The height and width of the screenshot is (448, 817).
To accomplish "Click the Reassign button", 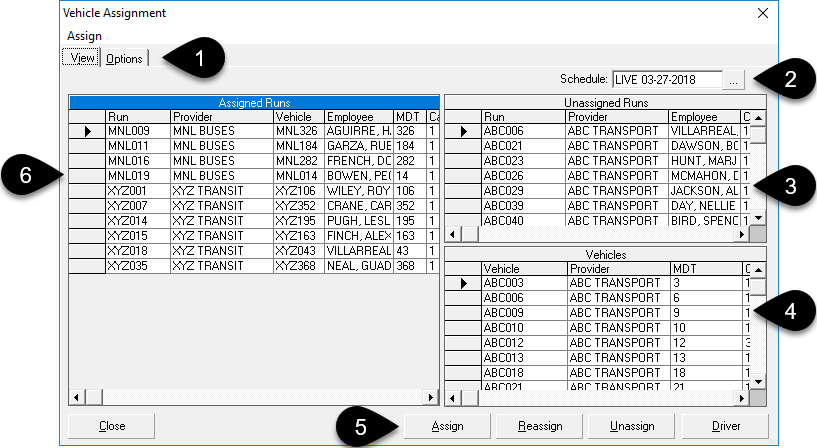I will [x=539, y=426].
